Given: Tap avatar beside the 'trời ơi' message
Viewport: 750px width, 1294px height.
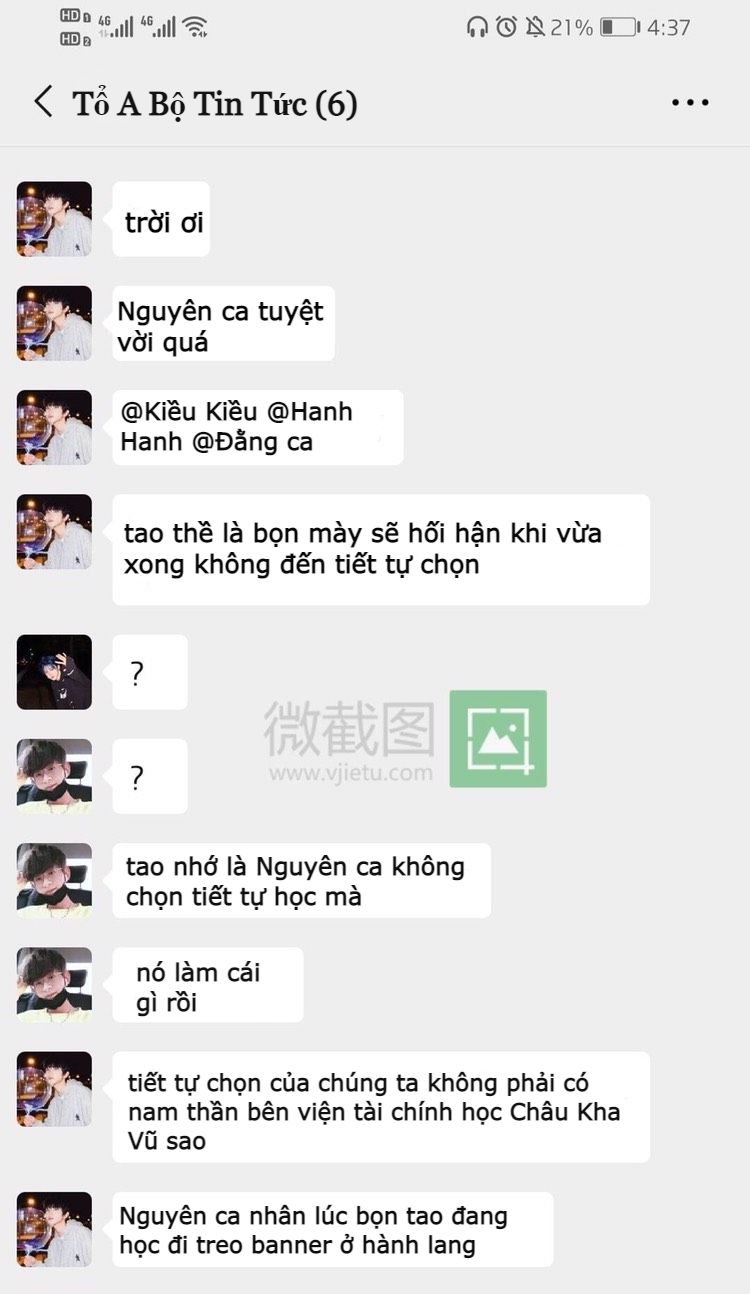Looking at the screenshot, I should coord(54,219).
